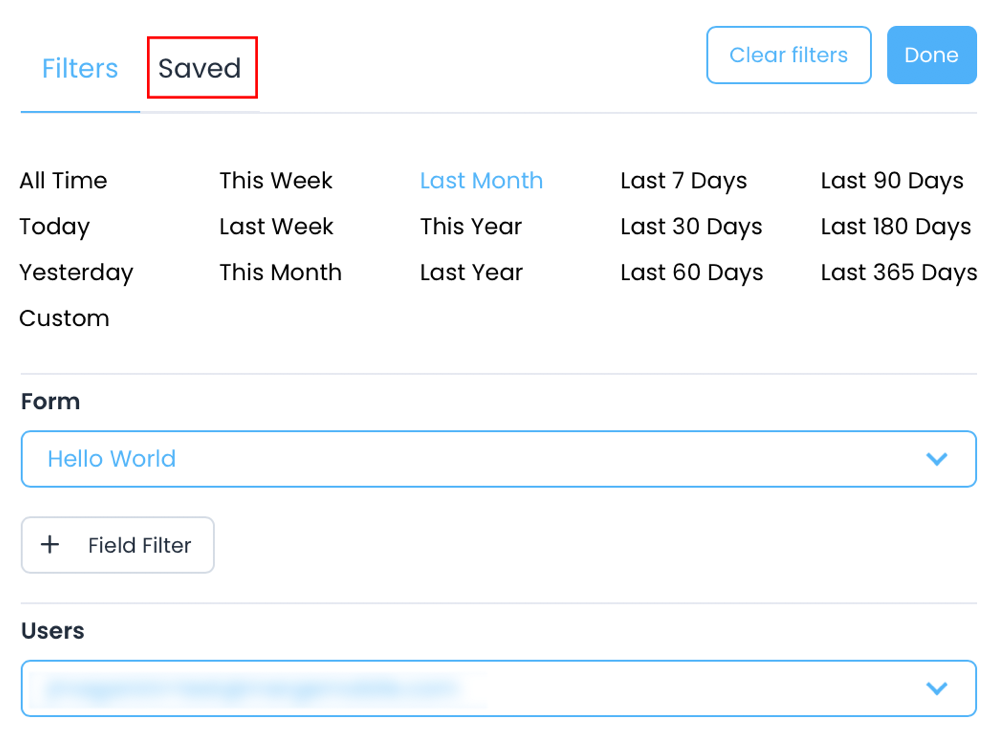Select the Yesterday date option

pyautogui.click(x=76, y=272)
